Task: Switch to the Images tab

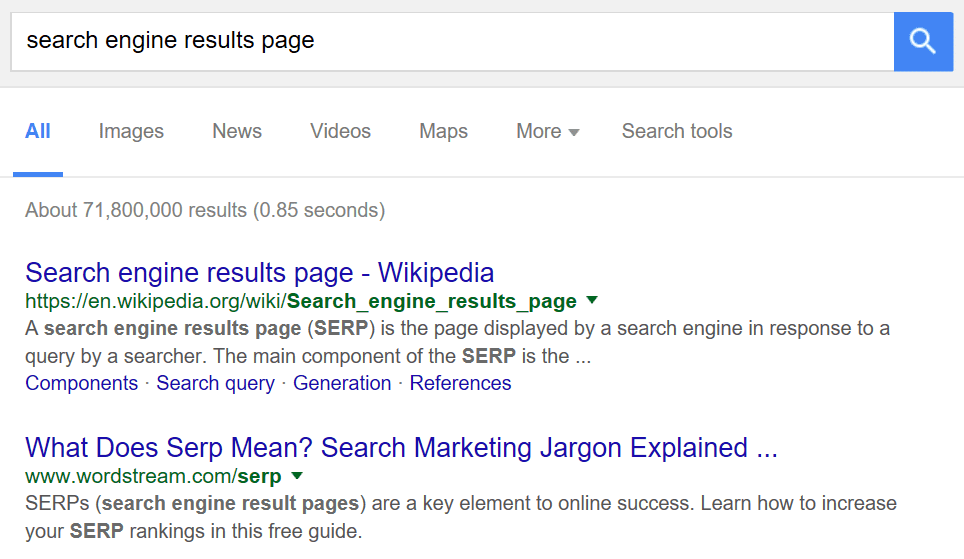Action: pos(131,131)
